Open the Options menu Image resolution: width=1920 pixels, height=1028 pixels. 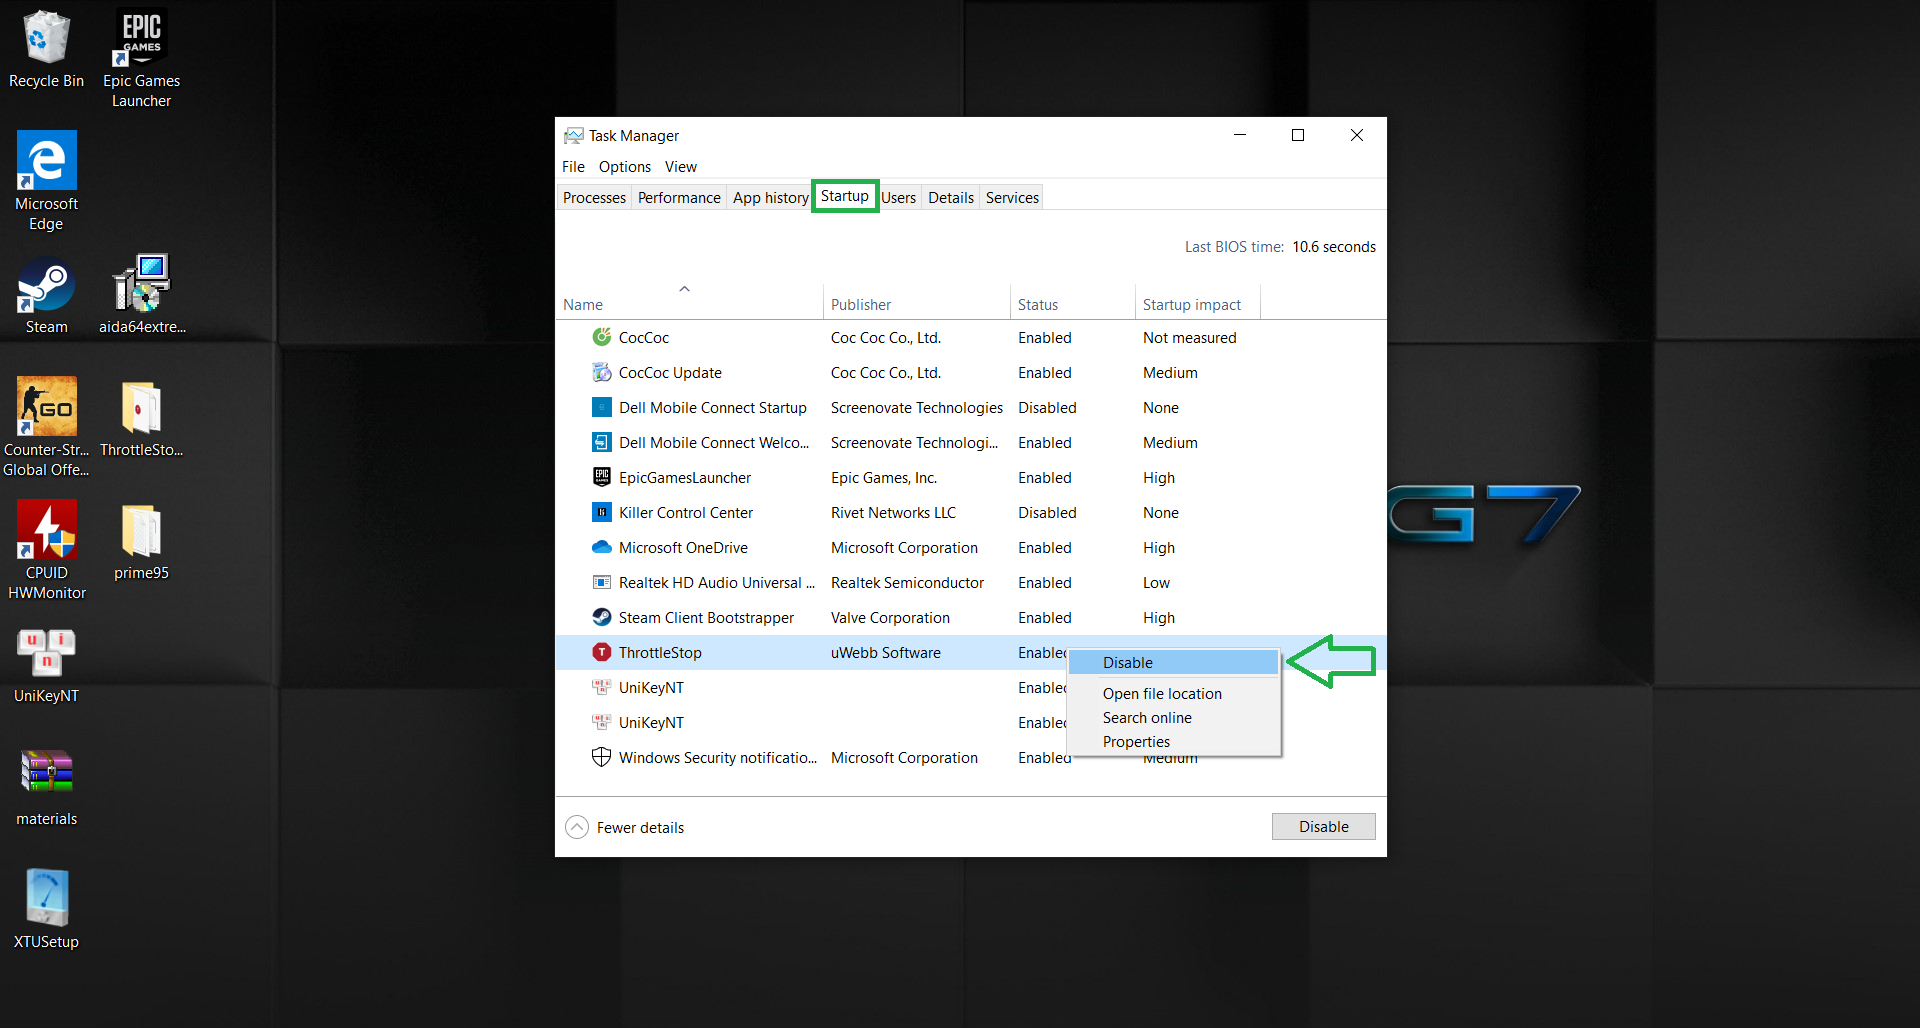pos(625,167)
